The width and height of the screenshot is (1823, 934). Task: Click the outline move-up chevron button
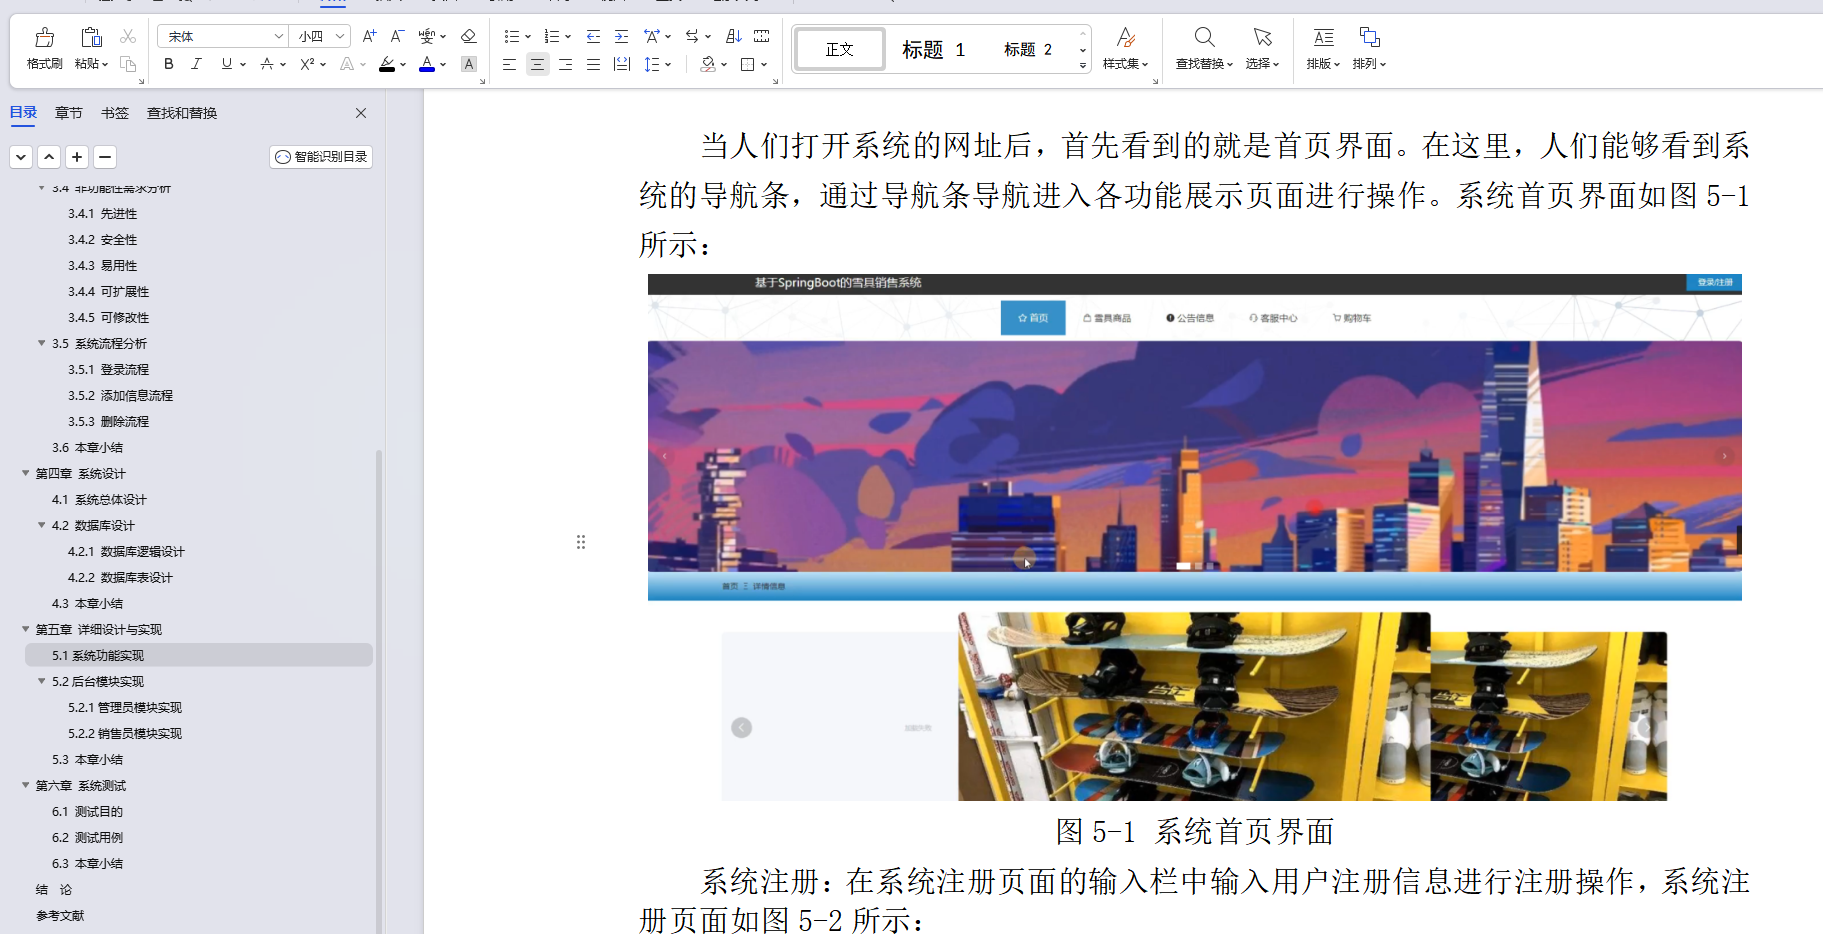[x=49, y=157]
